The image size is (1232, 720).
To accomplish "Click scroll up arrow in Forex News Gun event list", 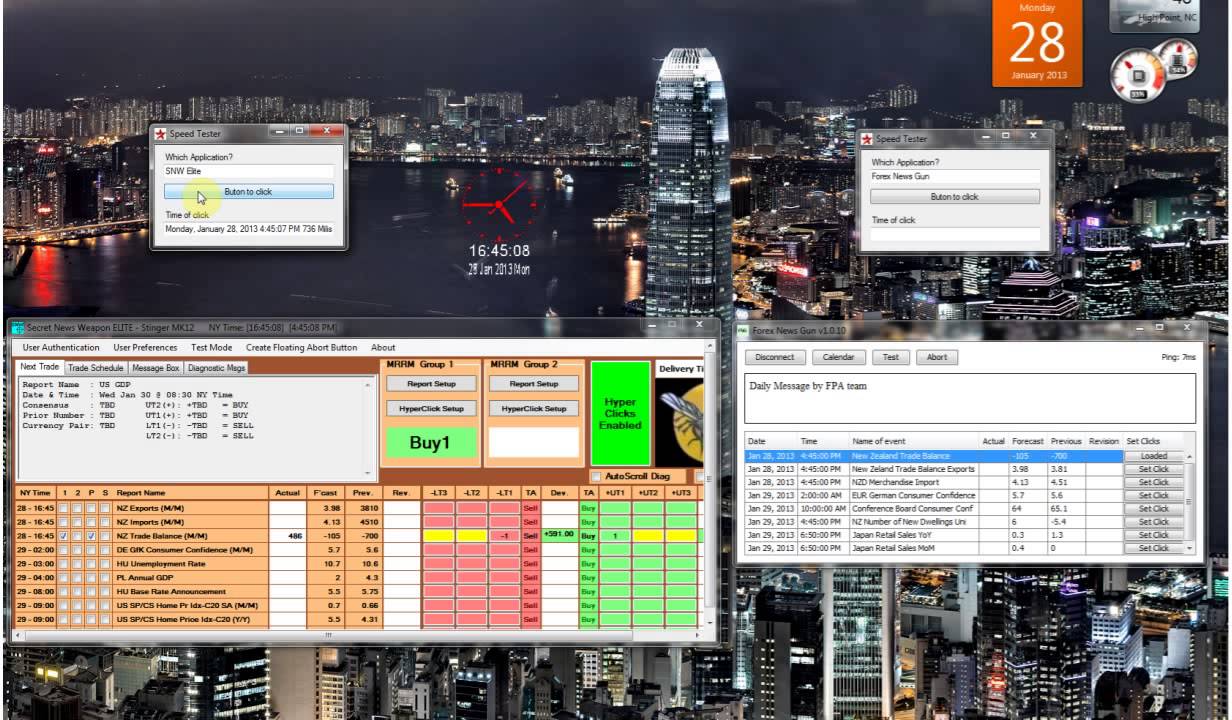I will [x=1189, y=455].
